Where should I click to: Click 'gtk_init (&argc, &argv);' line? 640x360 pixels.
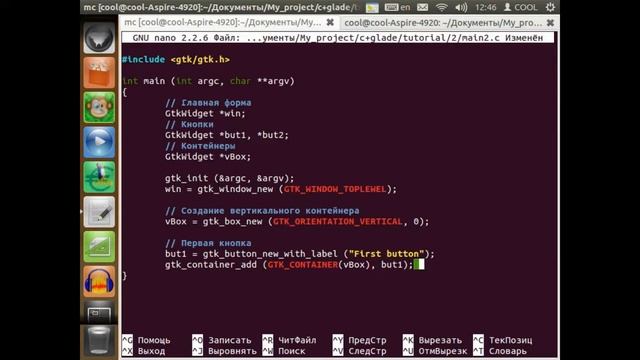point(230,178)
